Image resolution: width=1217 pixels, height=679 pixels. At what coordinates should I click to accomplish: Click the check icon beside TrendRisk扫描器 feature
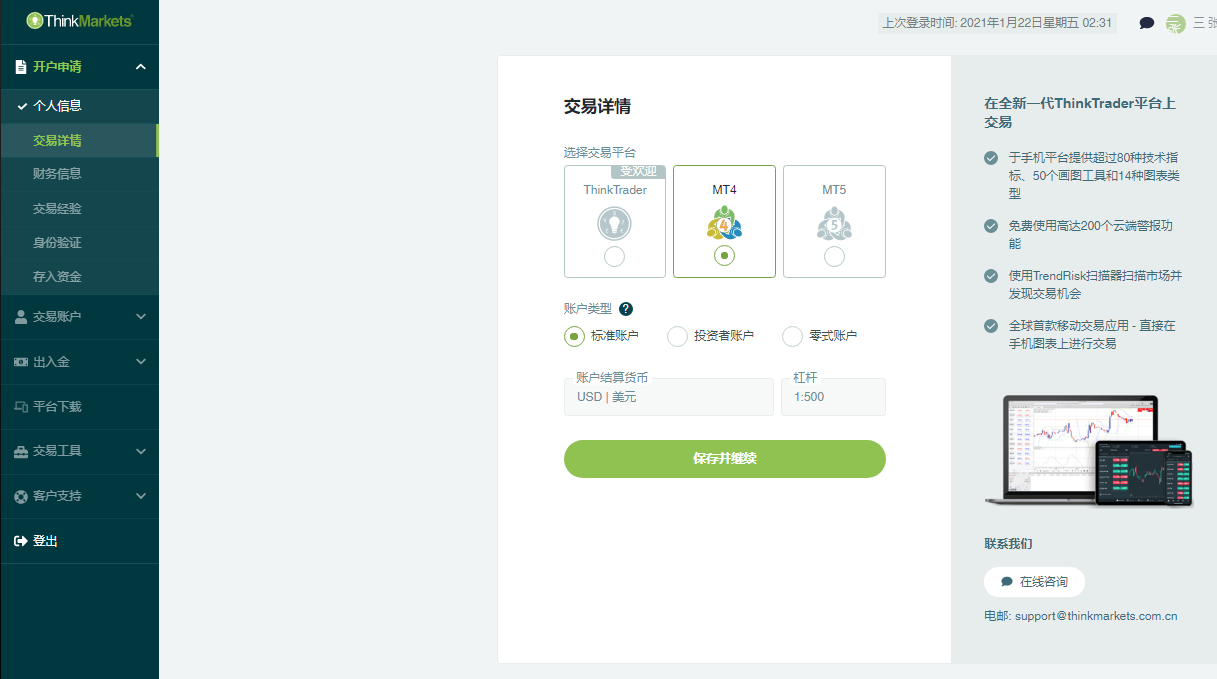click(991, 276)
